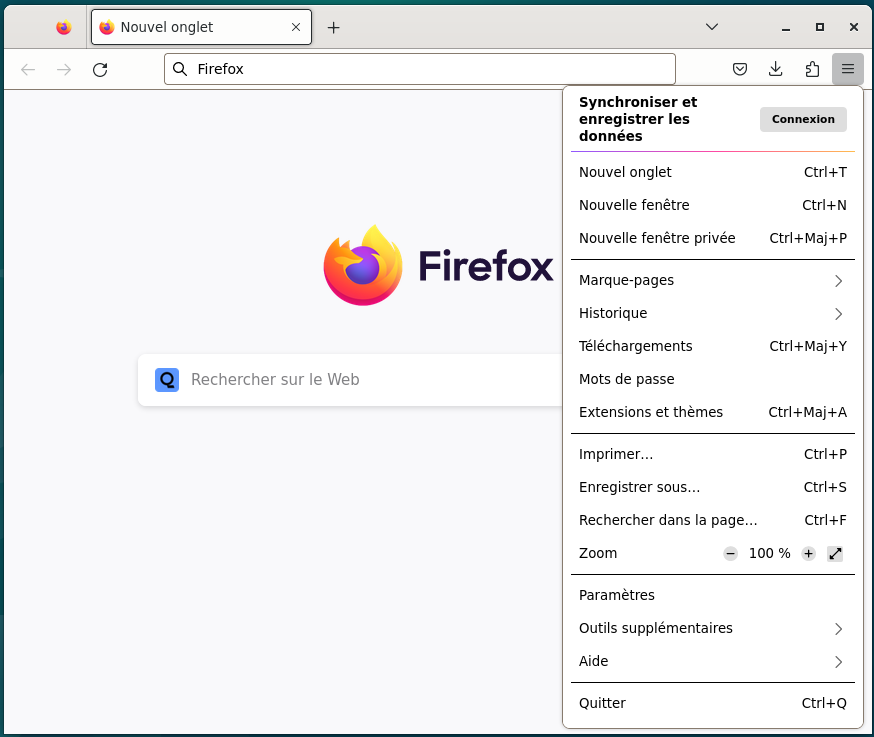Open Extensions et thèmes

713,412
